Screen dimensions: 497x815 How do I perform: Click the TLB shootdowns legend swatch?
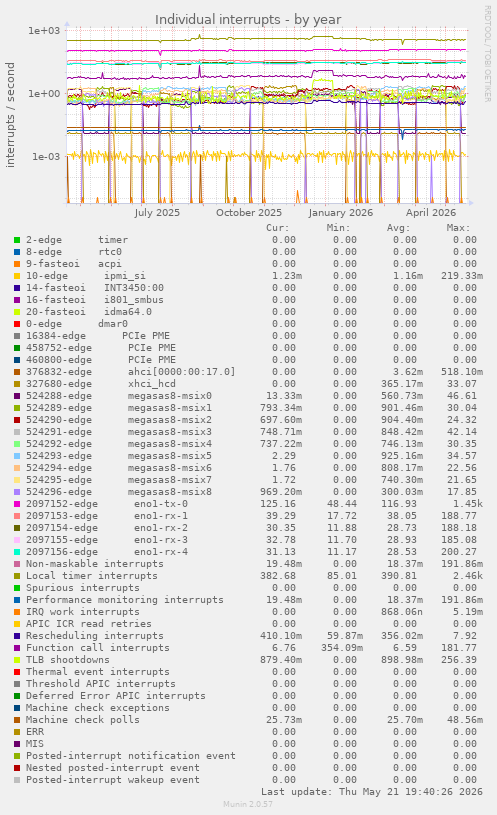17,660
